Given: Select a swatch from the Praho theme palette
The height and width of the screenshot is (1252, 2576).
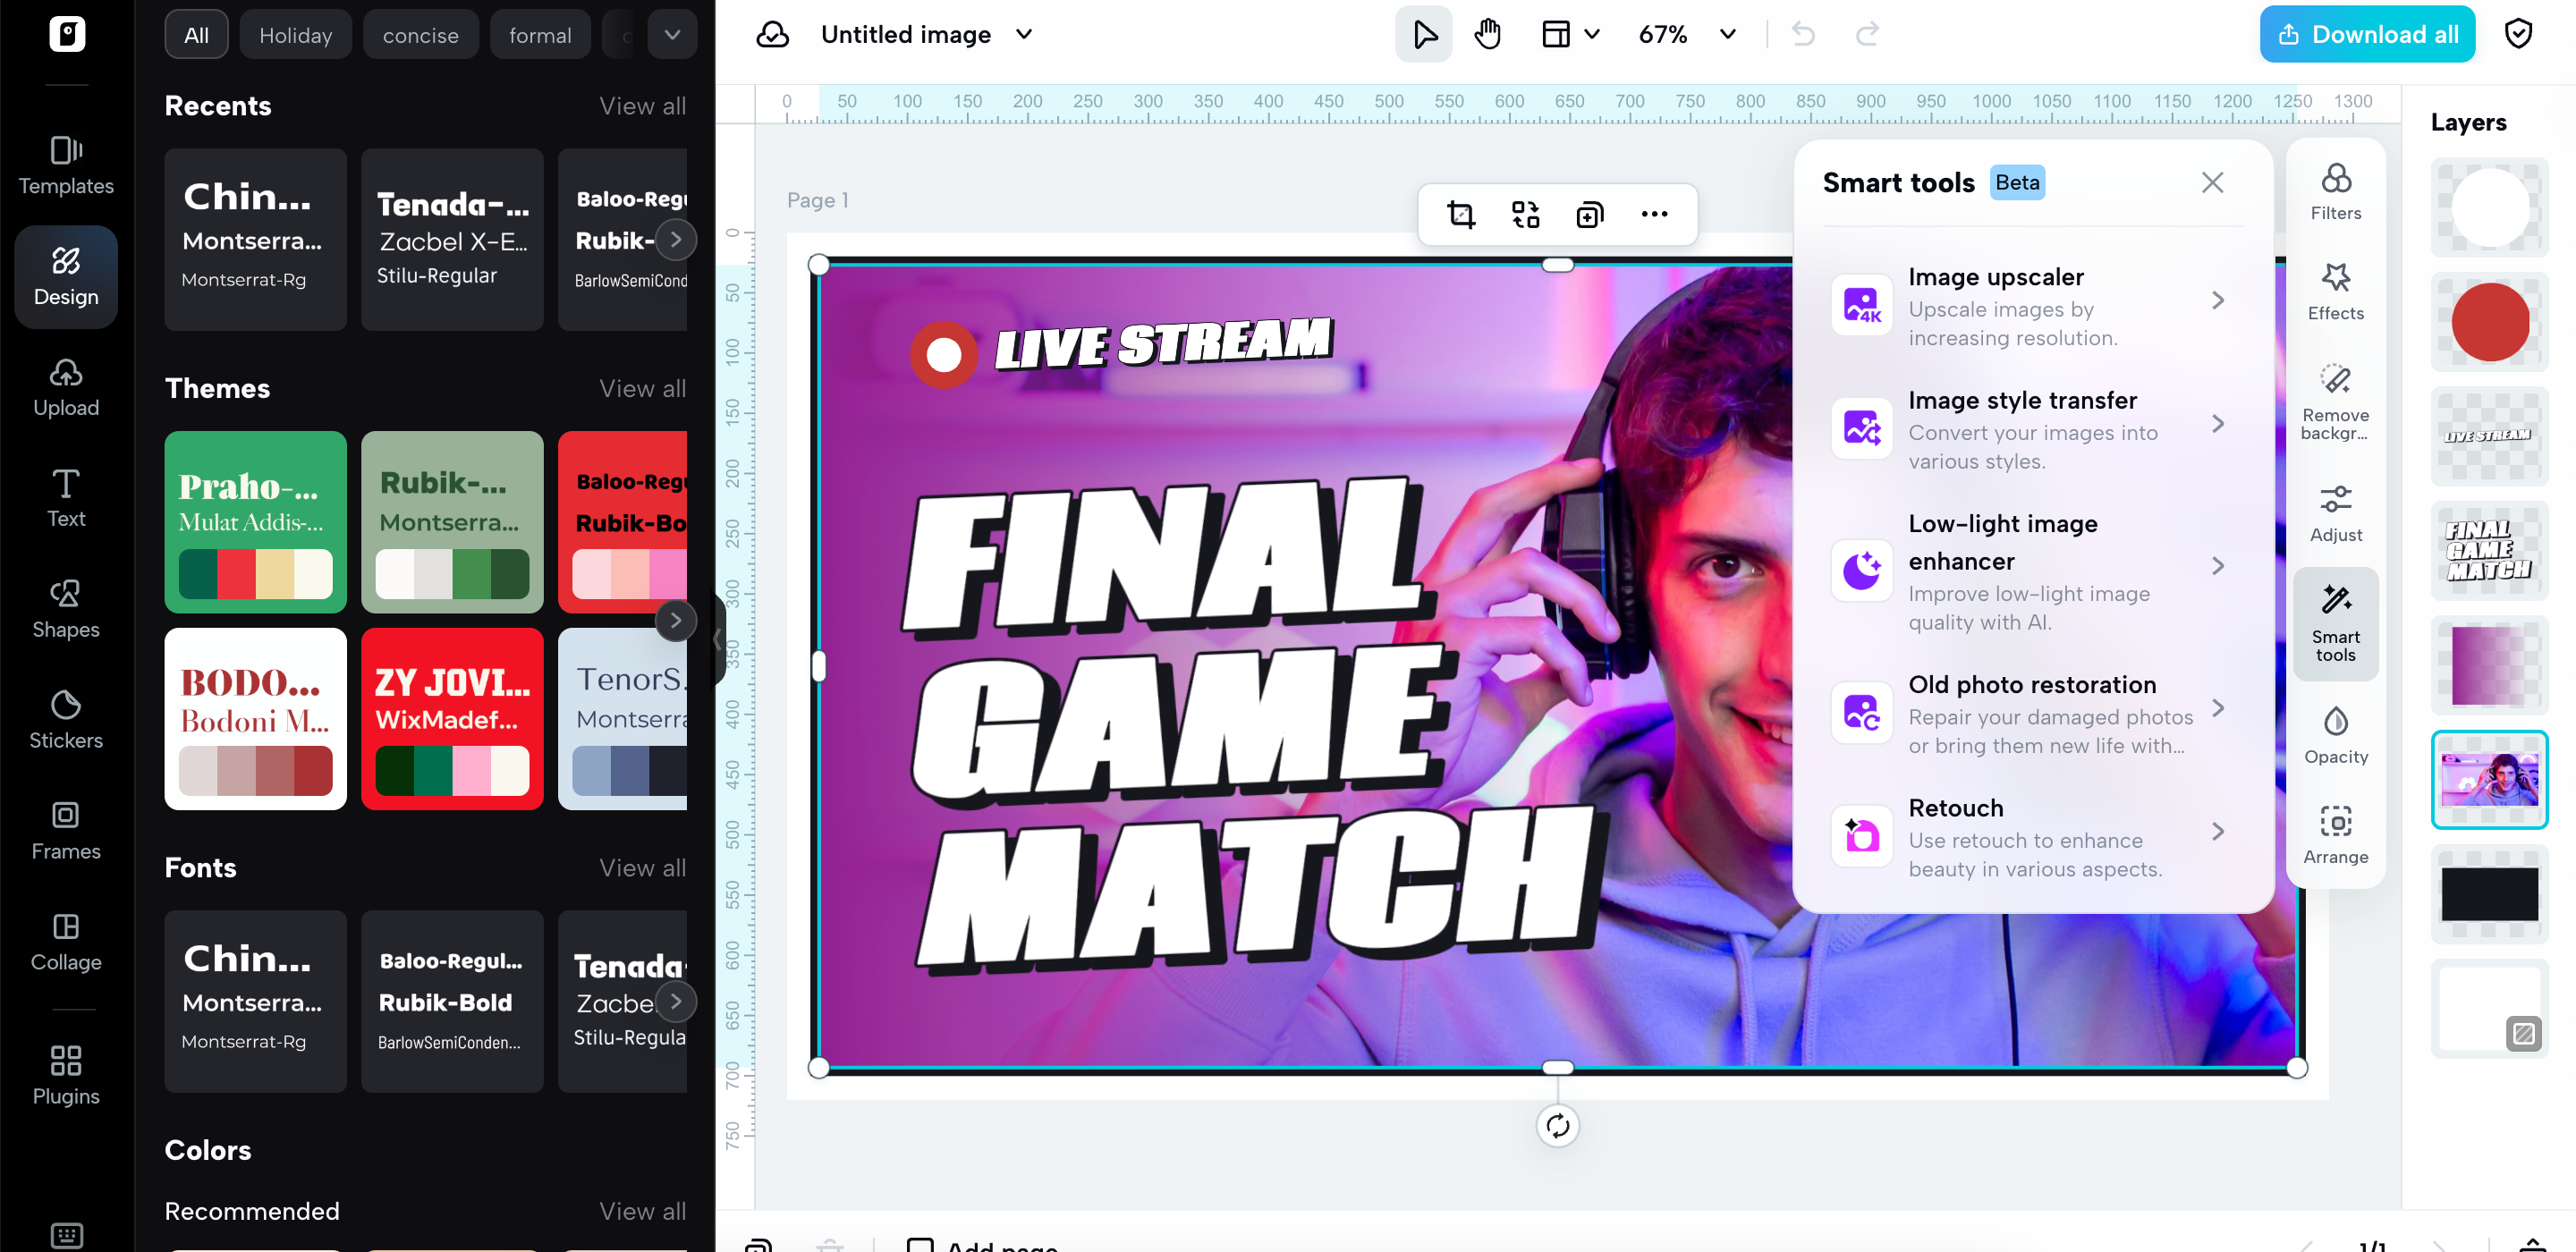Looking at the screenshot, I should [255, 575].
